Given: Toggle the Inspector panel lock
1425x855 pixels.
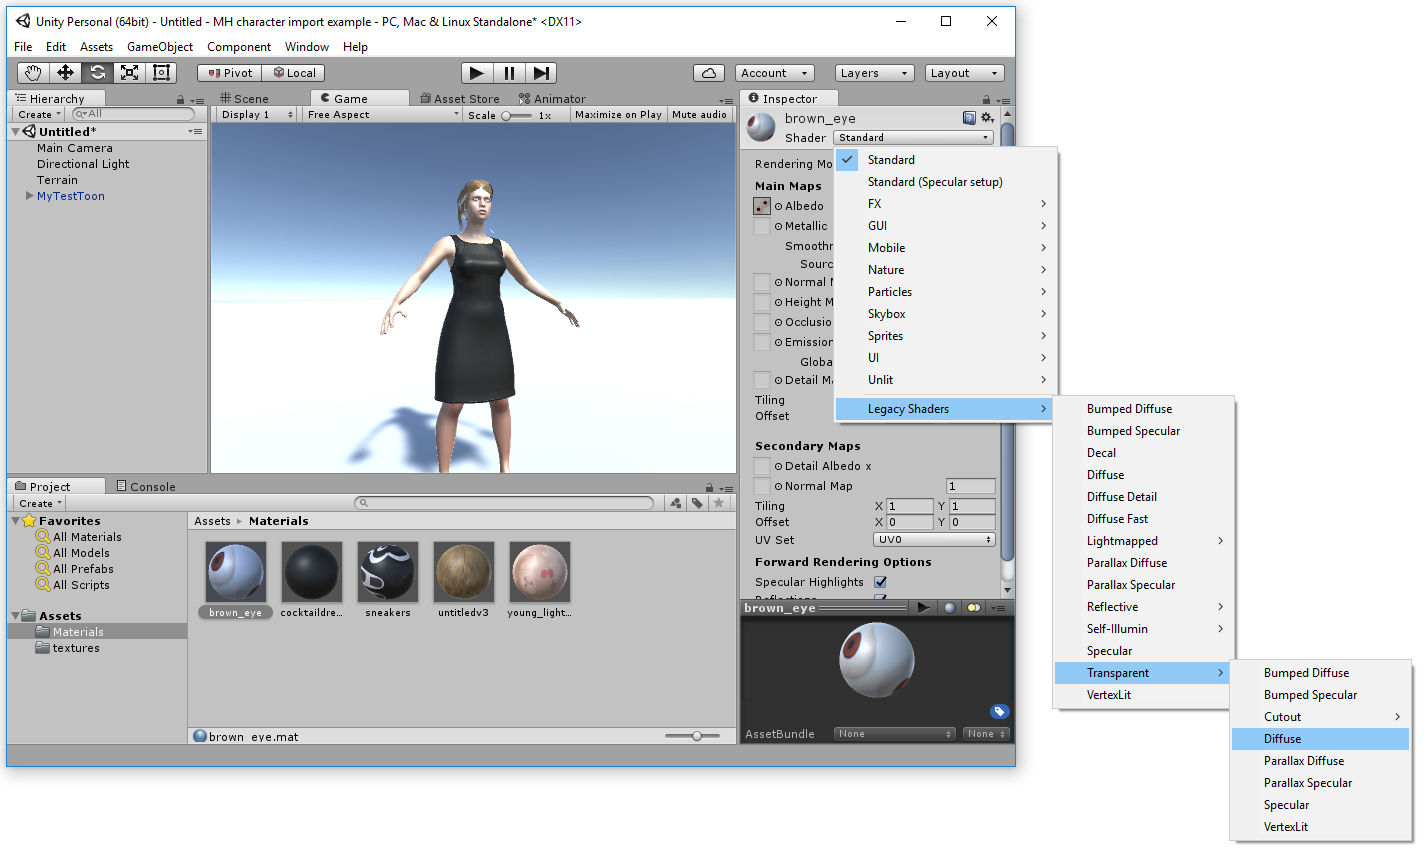Looking at the screenshot, I should (x=986, y=99).
